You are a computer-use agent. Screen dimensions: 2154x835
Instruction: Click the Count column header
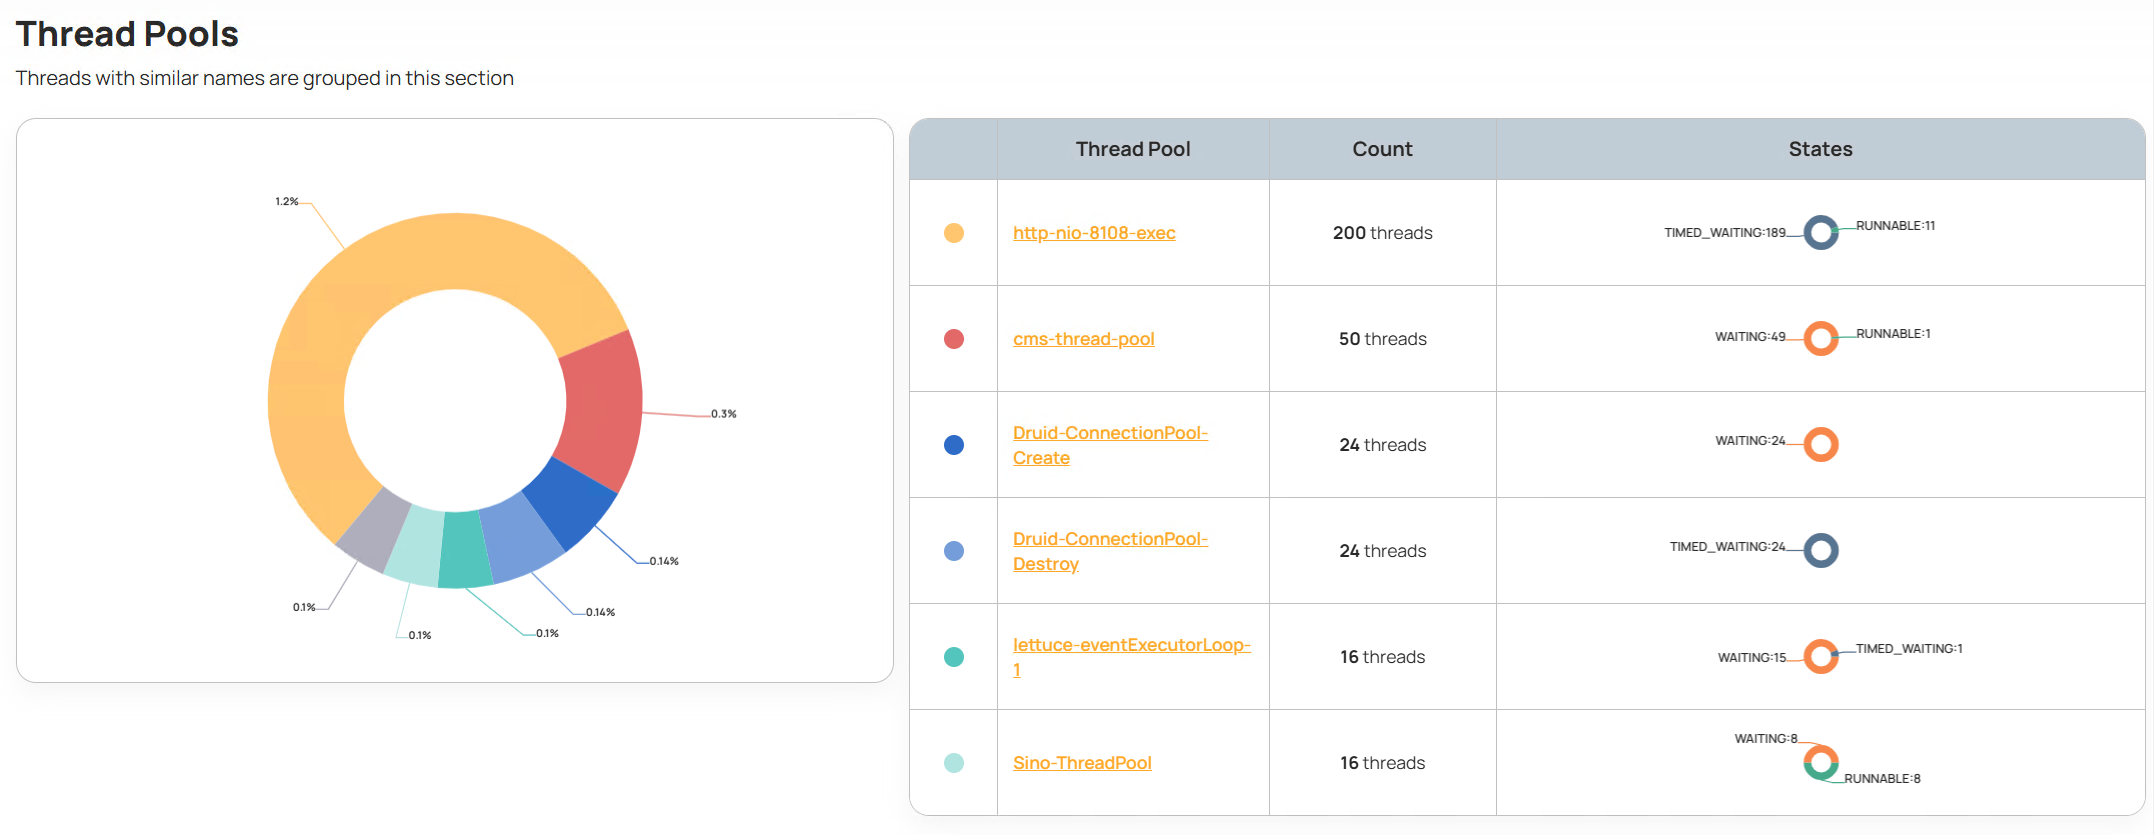pos(1382,149)
